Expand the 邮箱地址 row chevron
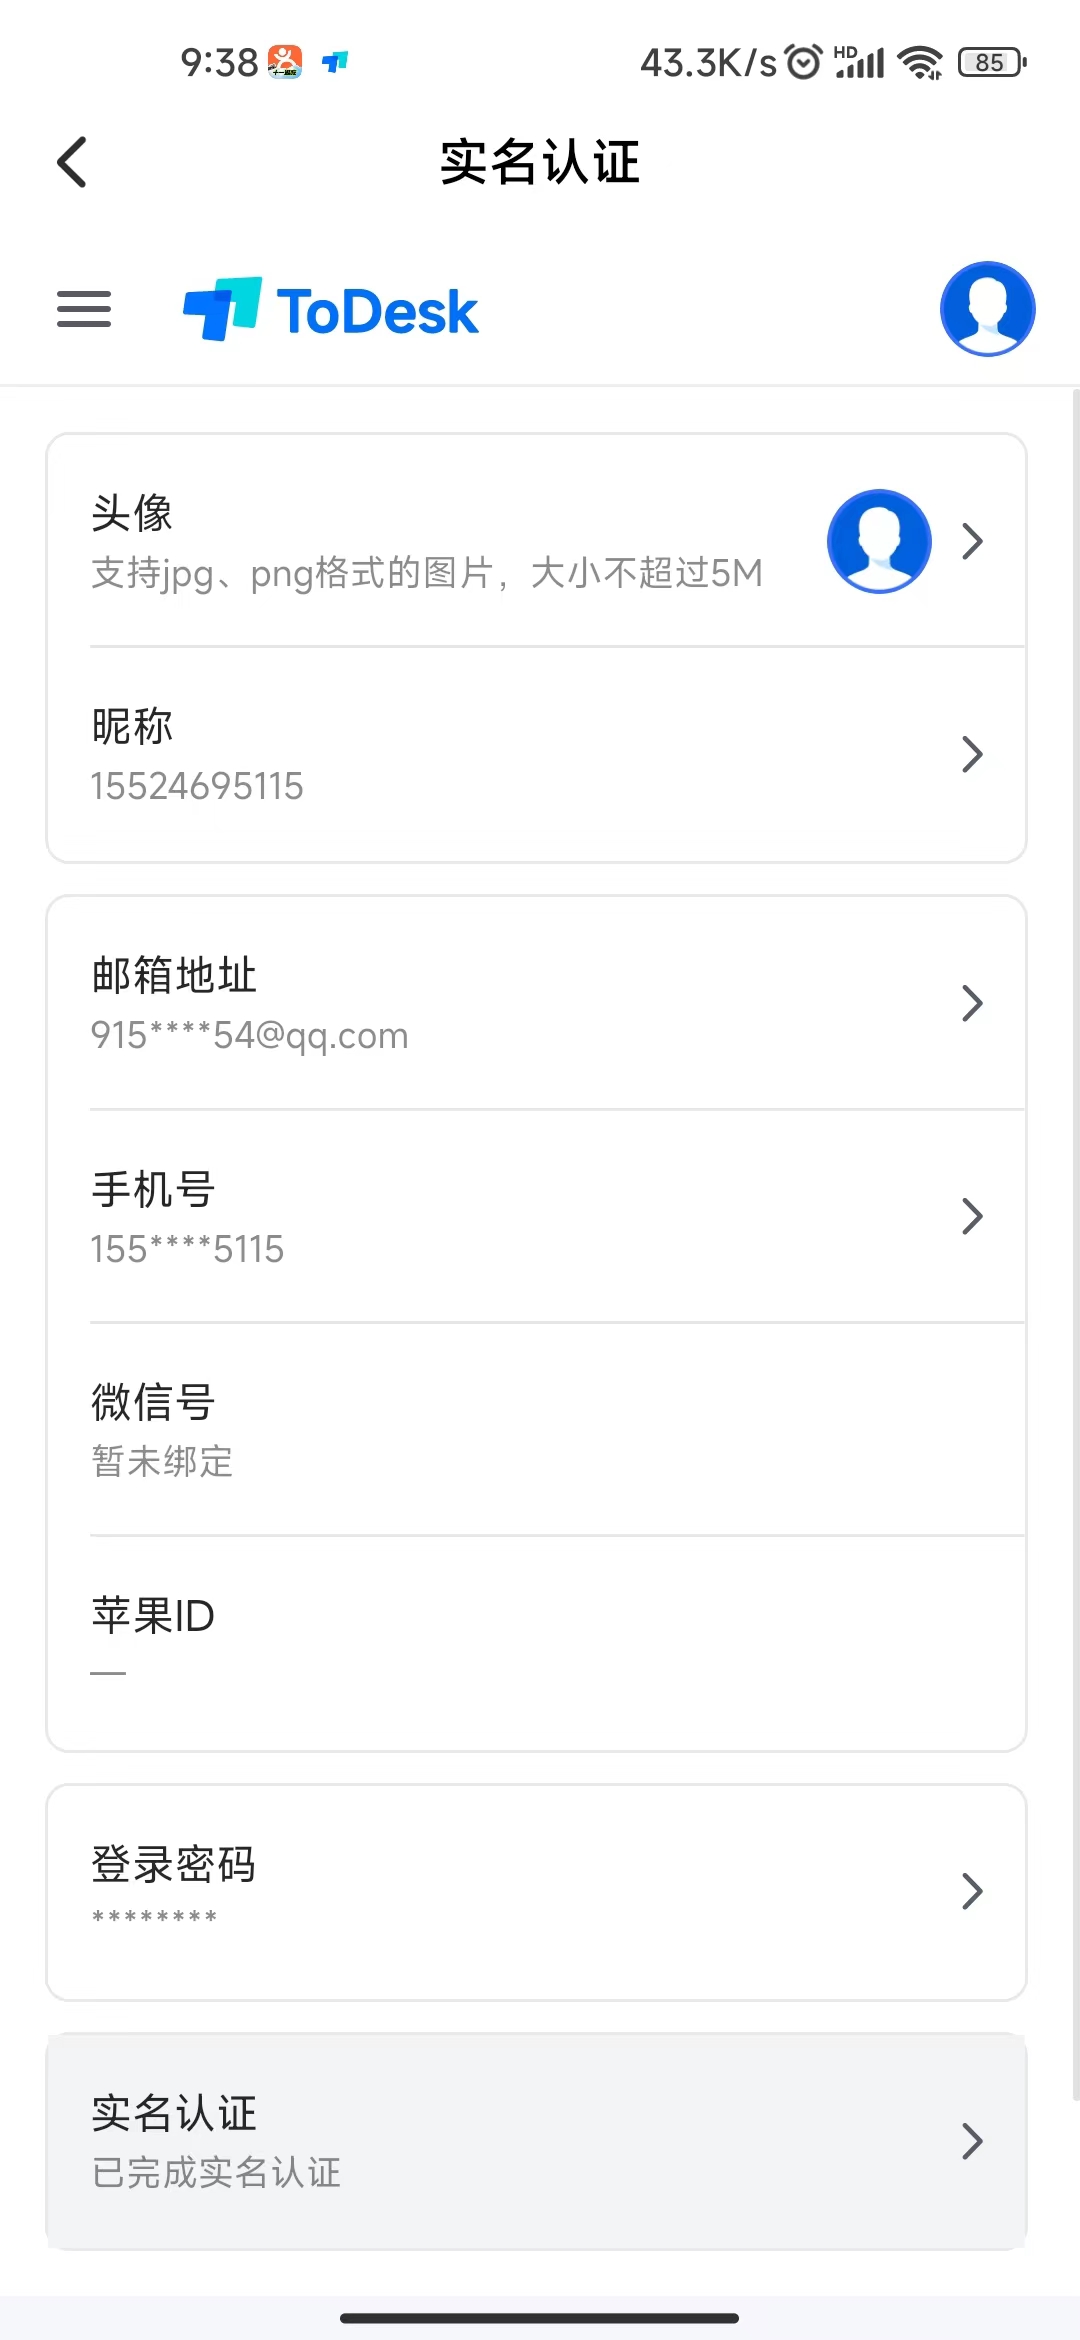Viewport: 1080px width, 2340px height. (x=972, y=1003)
